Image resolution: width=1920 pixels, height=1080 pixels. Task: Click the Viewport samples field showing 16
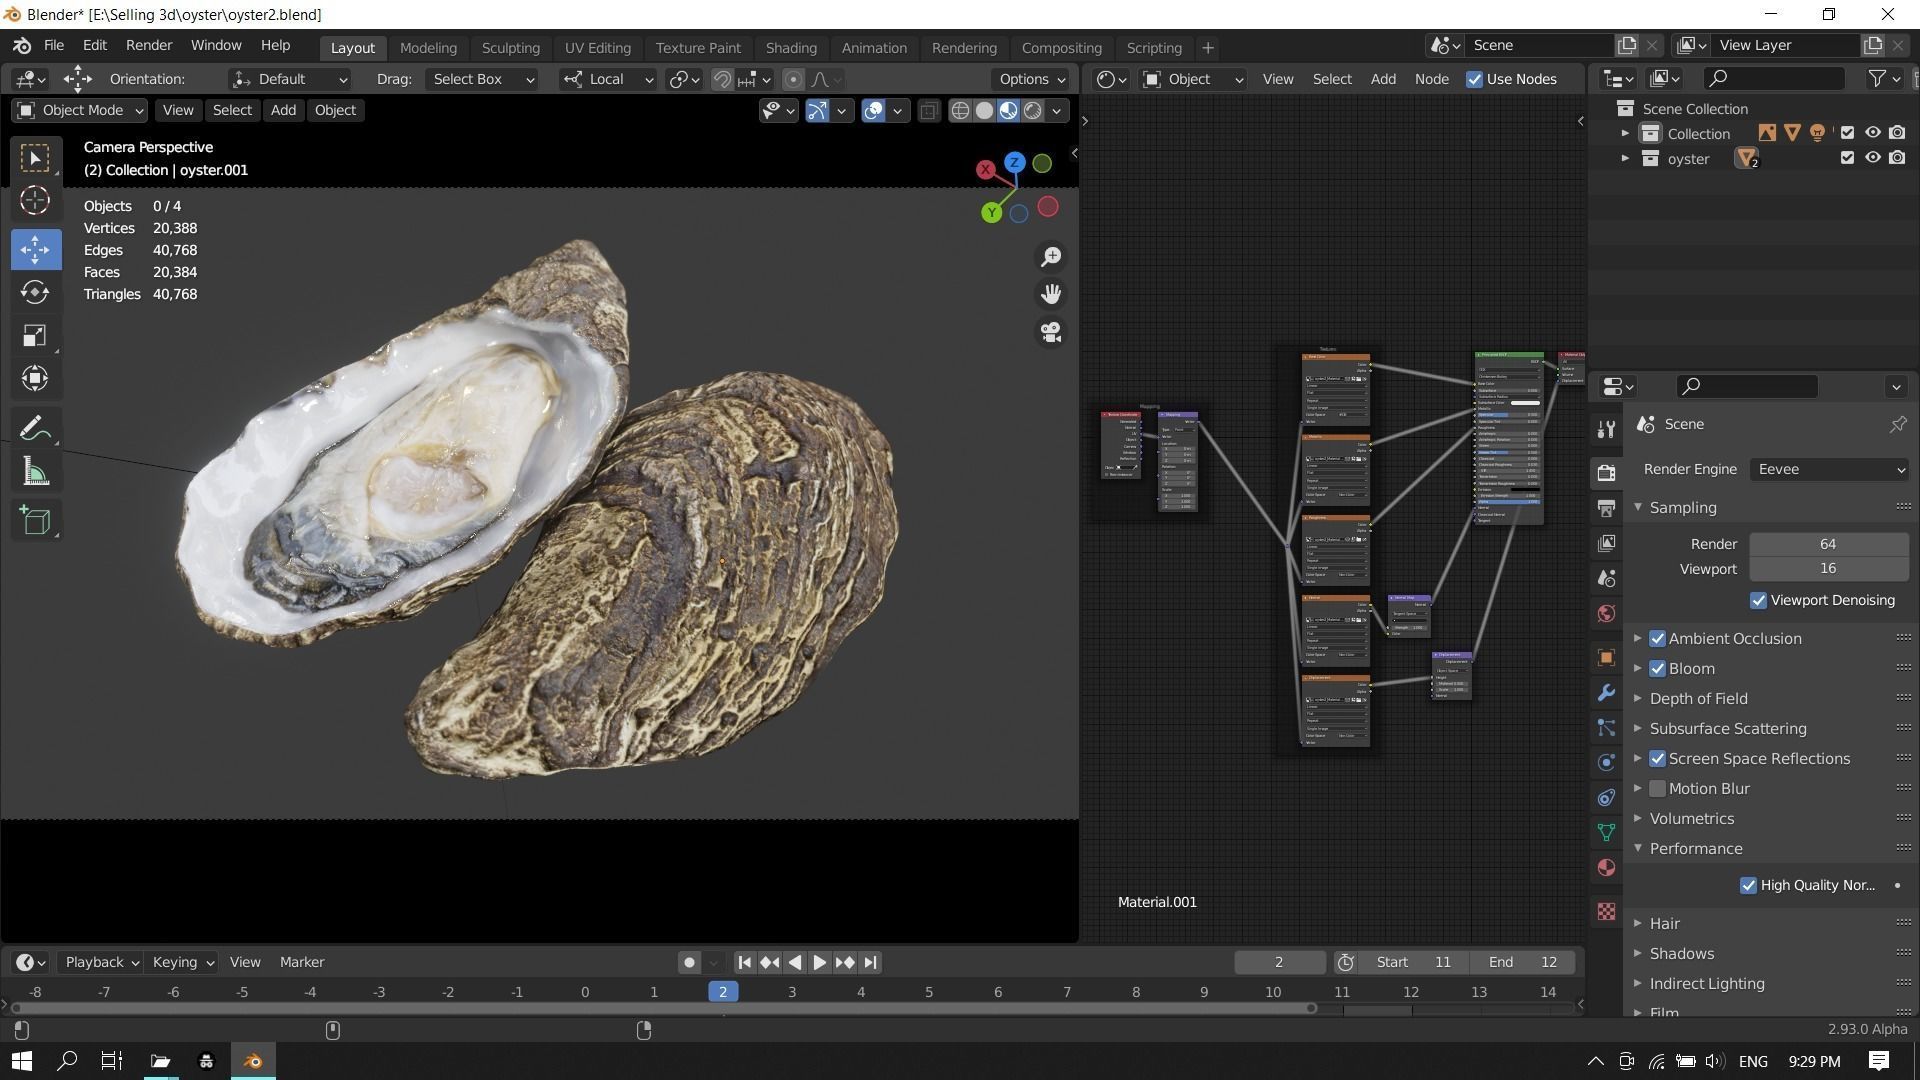(x=1828, y=568)
